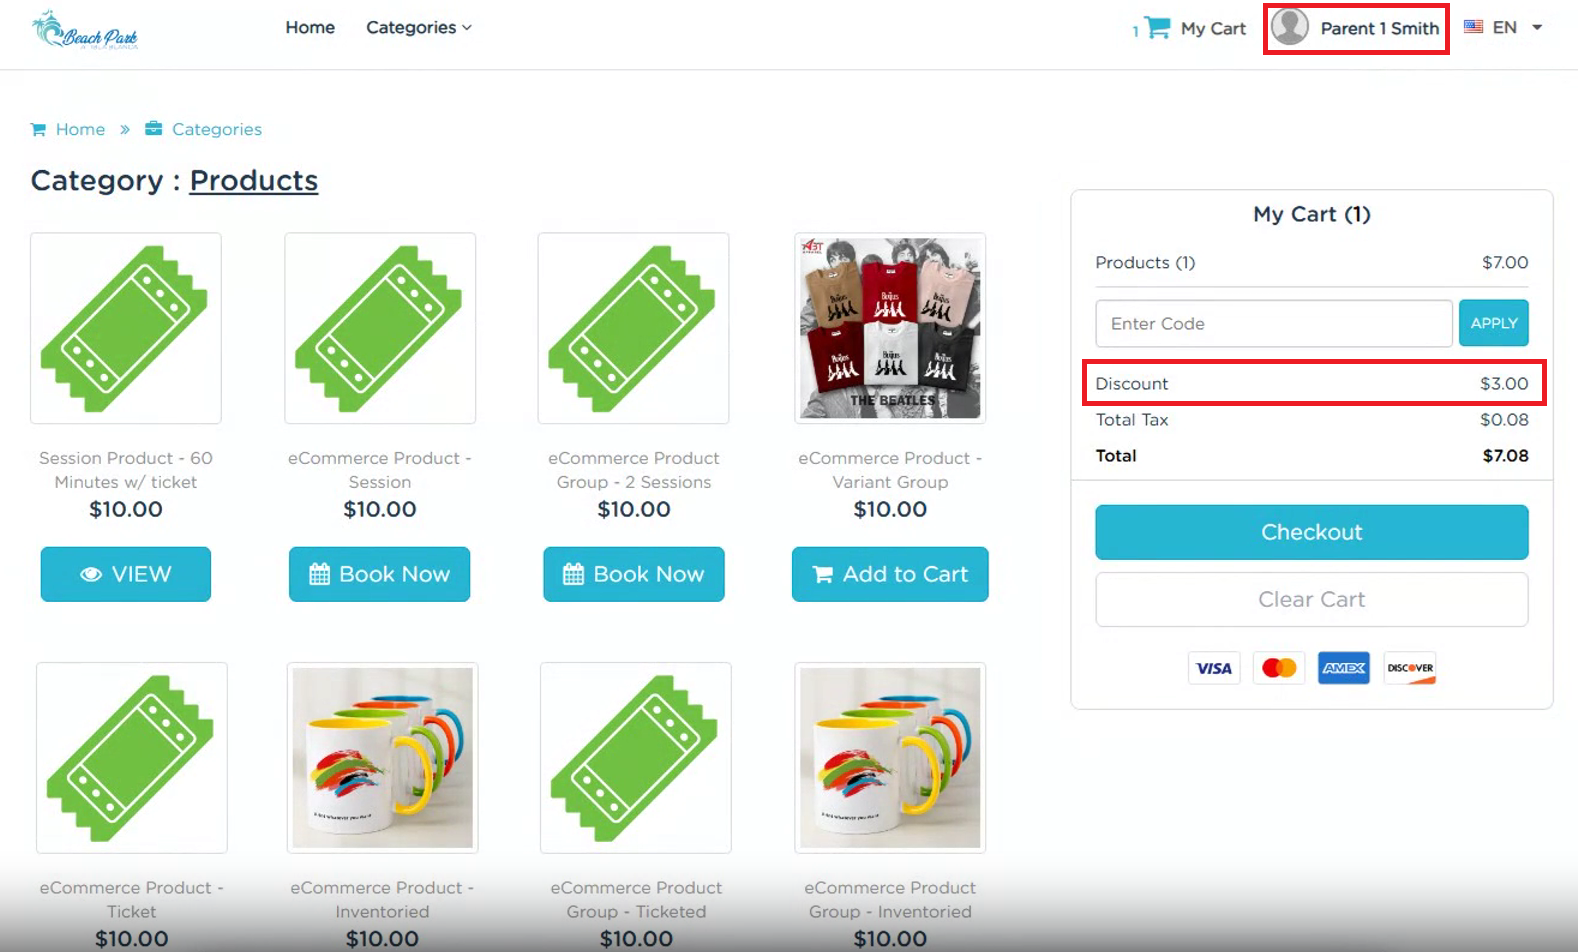Click the Beach Park logo

85,30
